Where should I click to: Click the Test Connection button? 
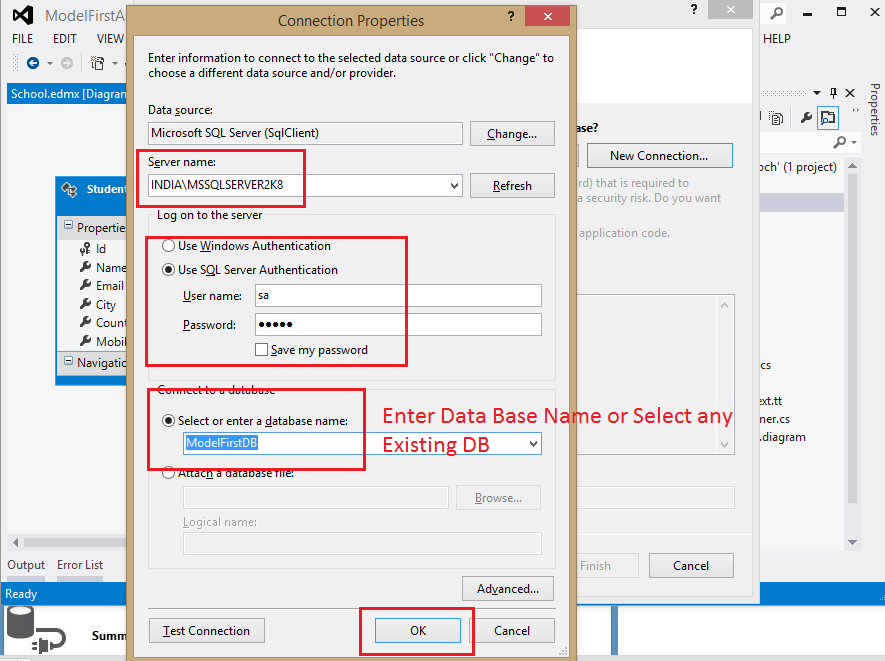(x=207, y=631)
